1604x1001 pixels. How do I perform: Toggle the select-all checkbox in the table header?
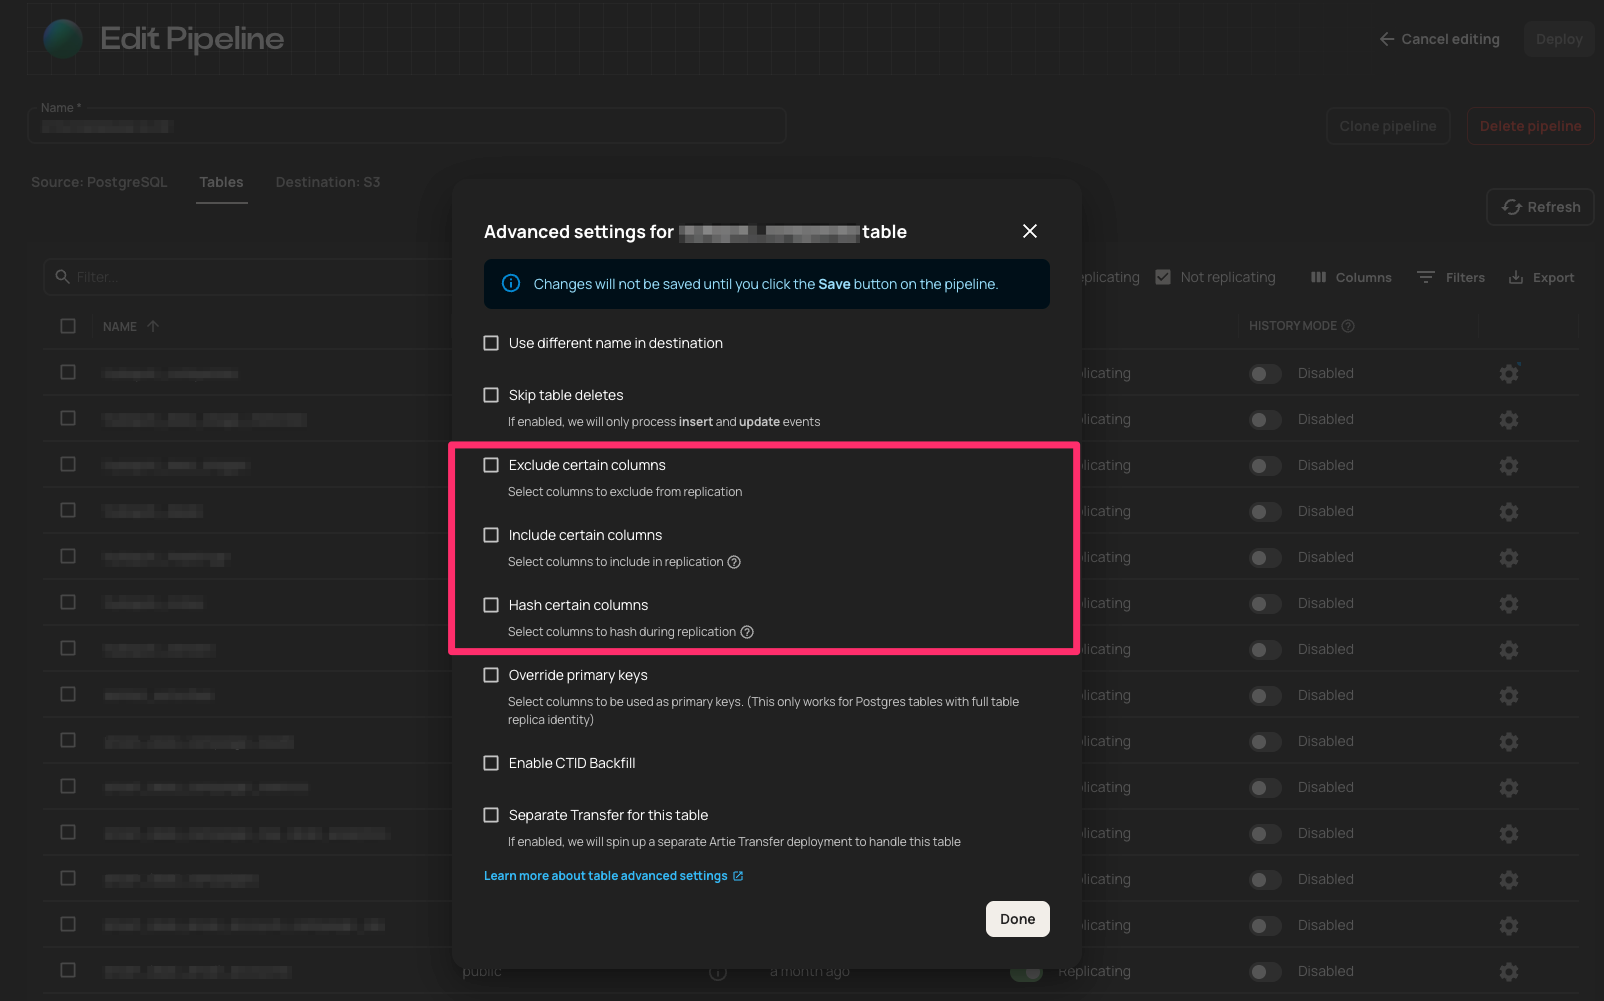(x=68, y=326)
